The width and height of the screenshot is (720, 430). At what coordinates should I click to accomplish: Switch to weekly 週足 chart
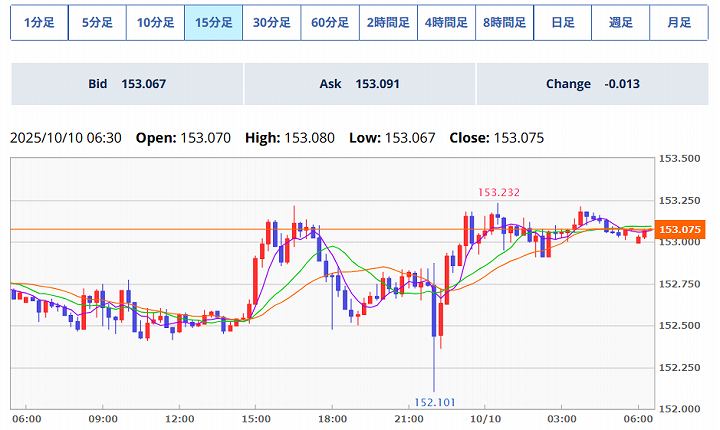pyautogui.click(x=620, y=22)
